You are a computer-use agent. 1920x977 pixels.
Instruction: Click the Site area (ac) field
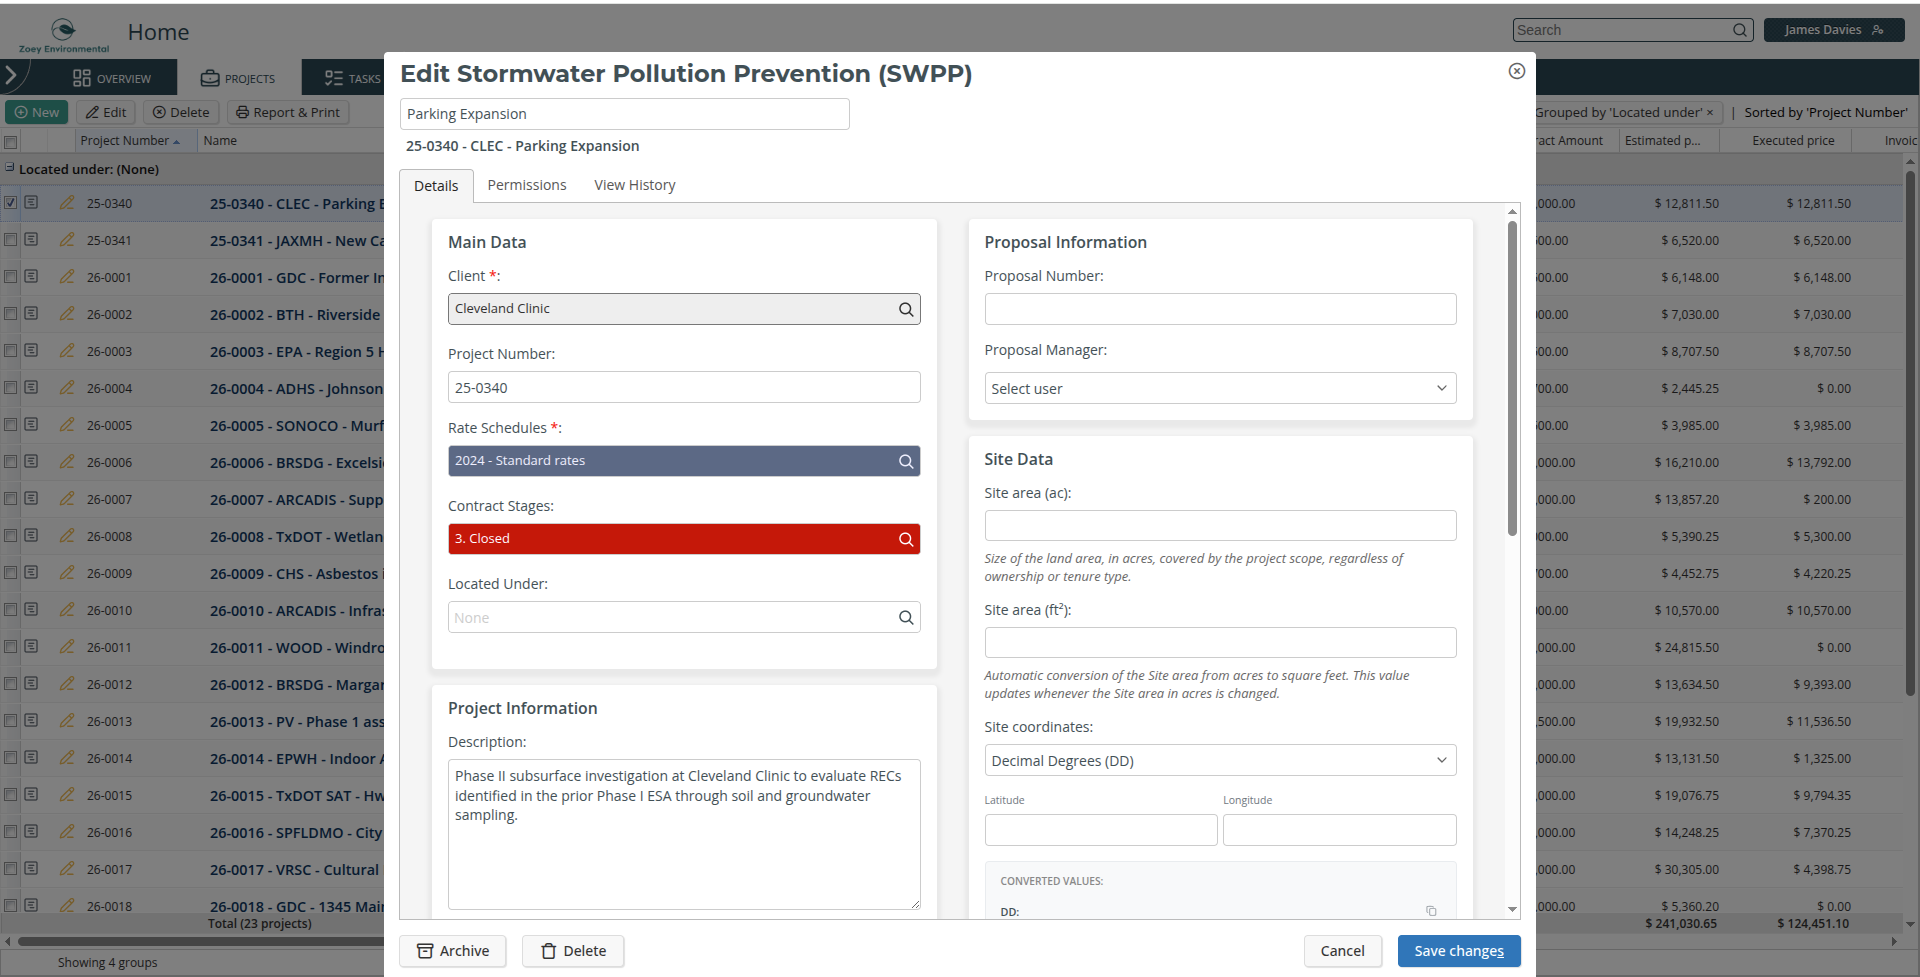pyautogui.click(x=1220, y=526)
